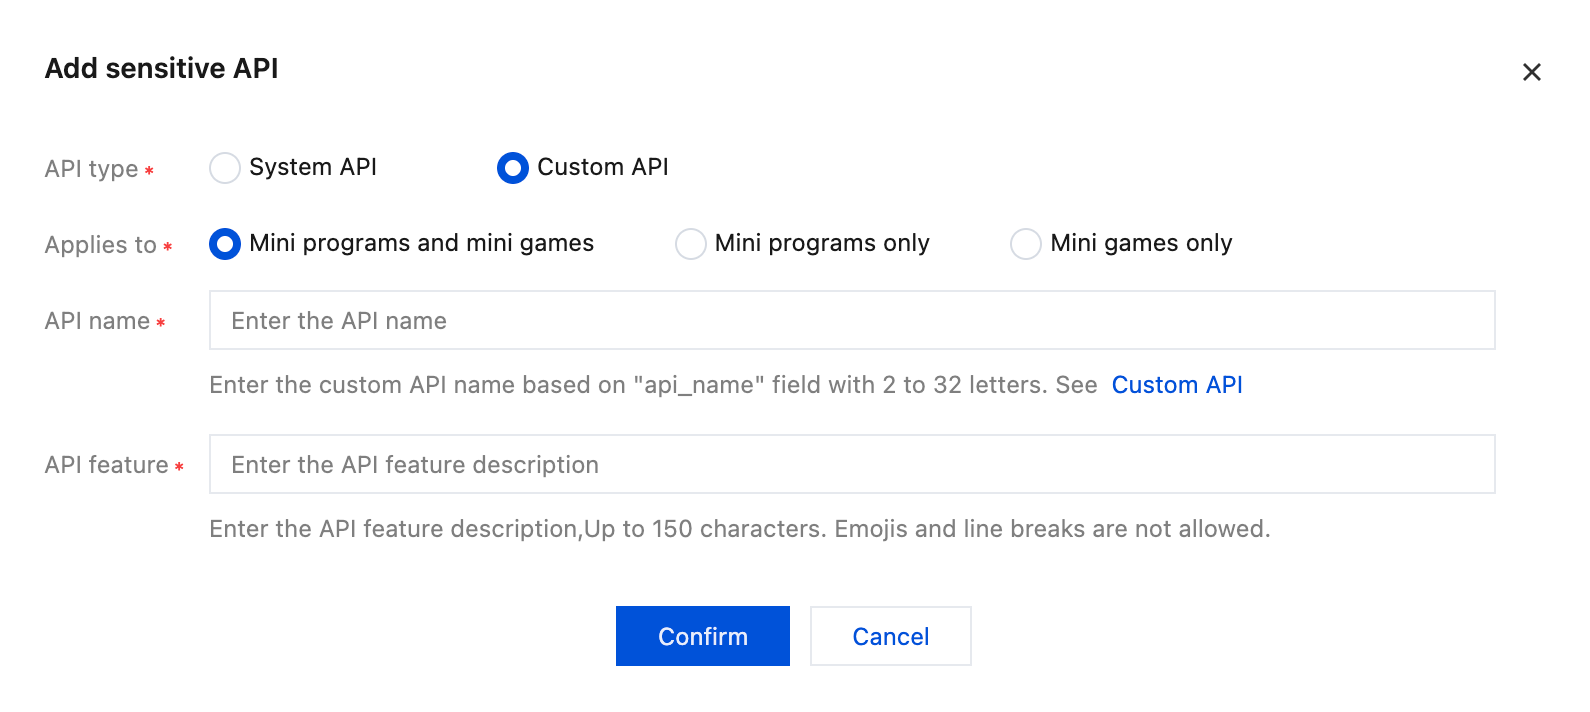Click the api_name helper text under API name

pyautogui.click(x=652, y=385)
